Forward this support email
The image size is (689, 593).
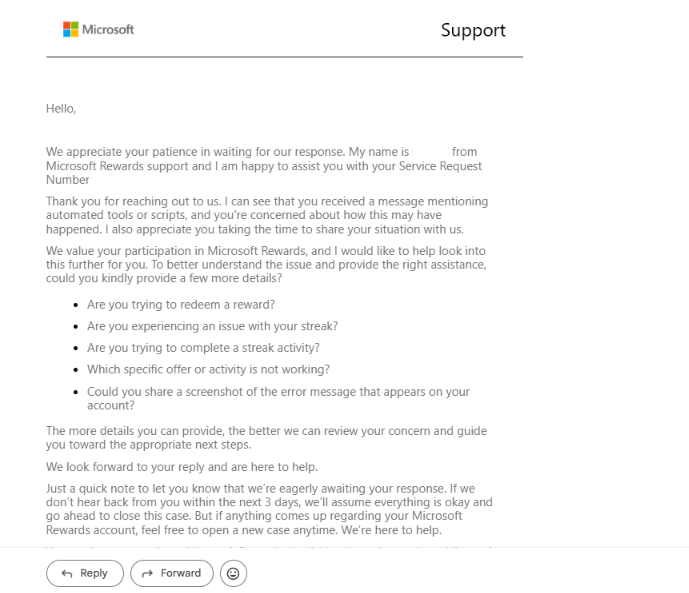(172, 573)
